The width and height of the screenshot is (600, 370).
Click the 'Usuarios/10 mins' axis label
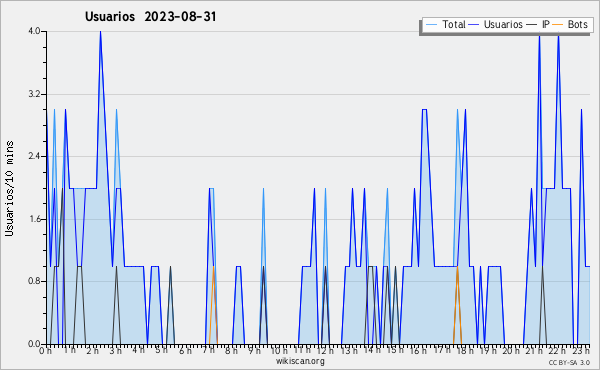(x=9, y=189)
